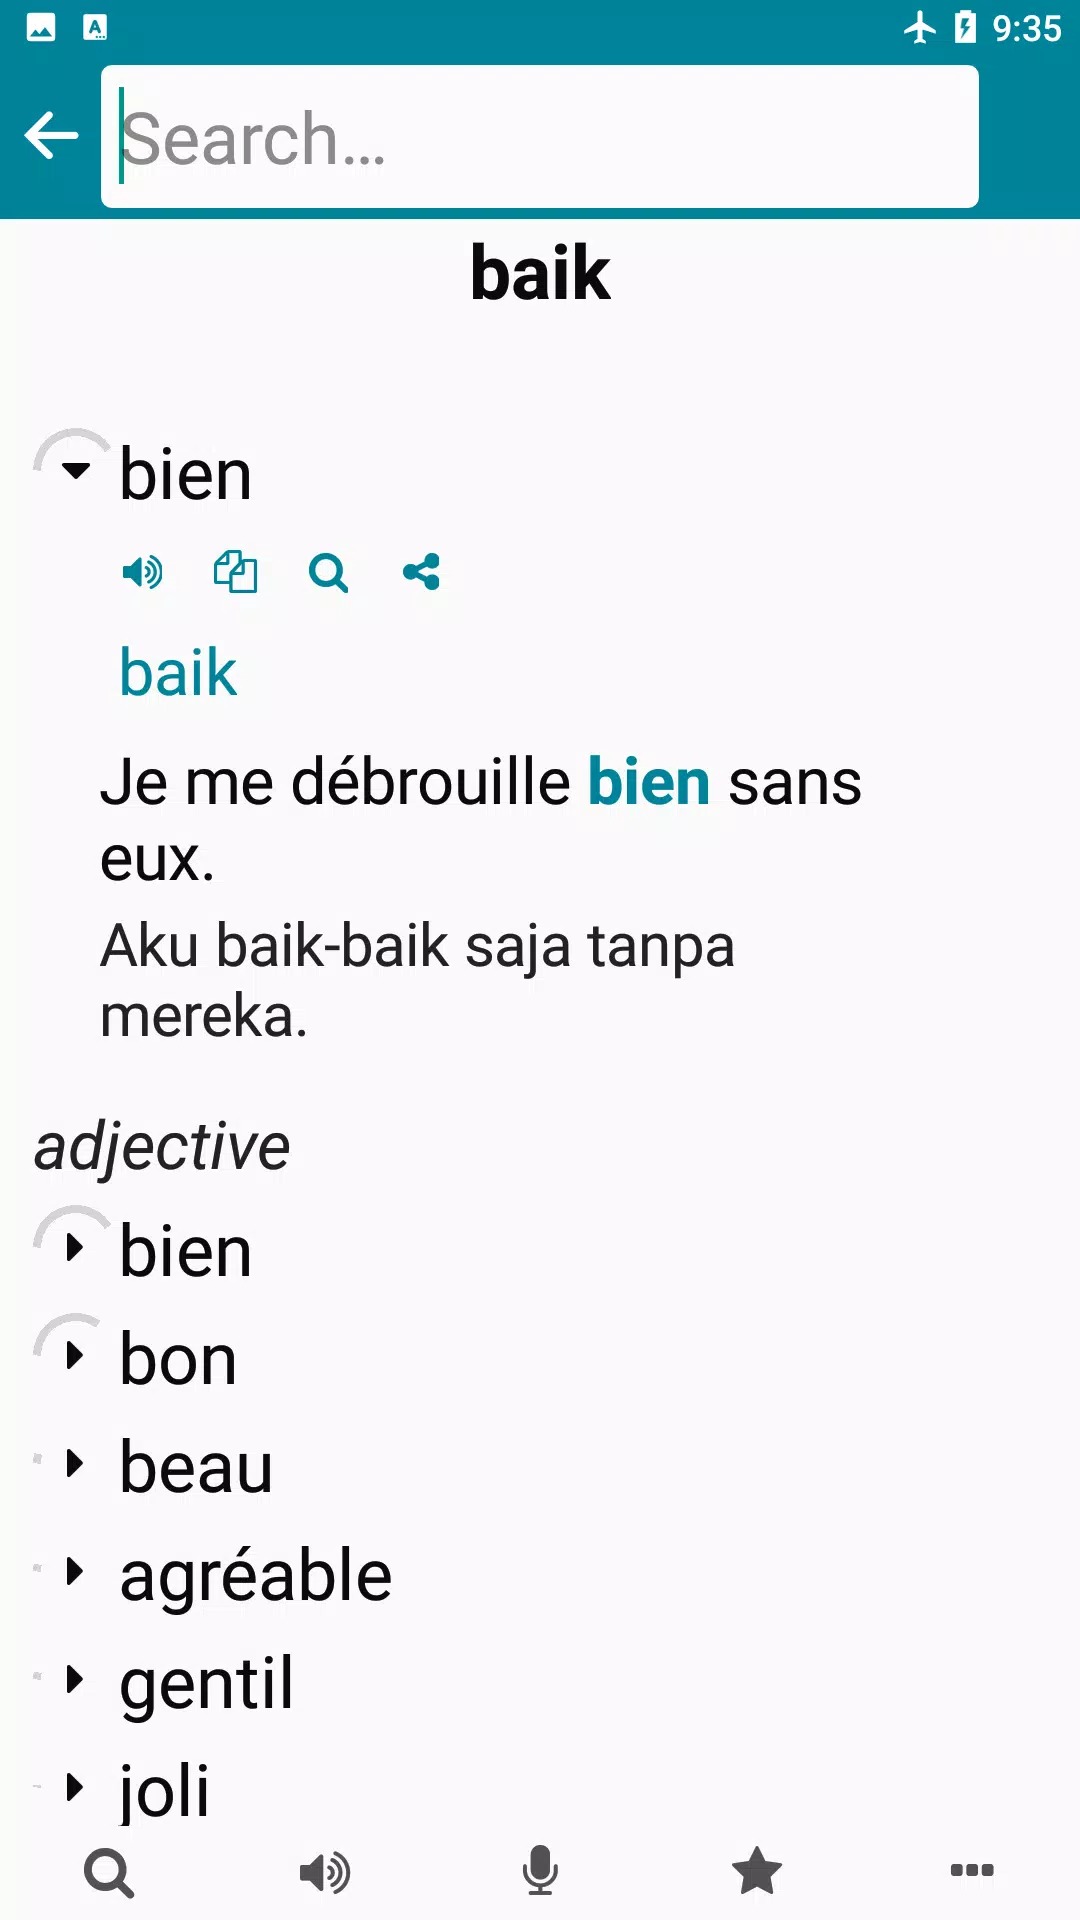This screenshot has height=1920, width=1080.
Task: Tap highlighted bien in example sentence
Action: 648,782
